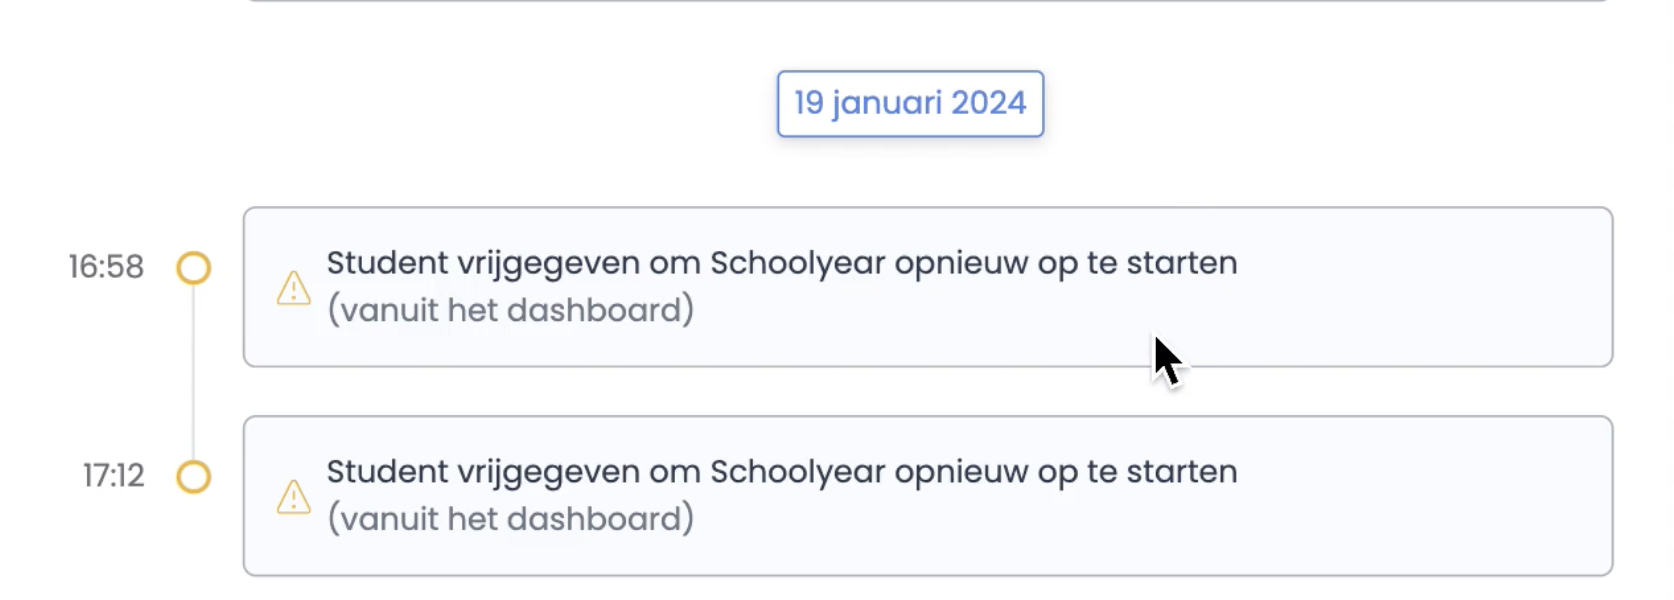1674x600 pixels.
Task: Click the 19 januari 2024 date badge
Action: pyautogui.click(x=910, y=103)
